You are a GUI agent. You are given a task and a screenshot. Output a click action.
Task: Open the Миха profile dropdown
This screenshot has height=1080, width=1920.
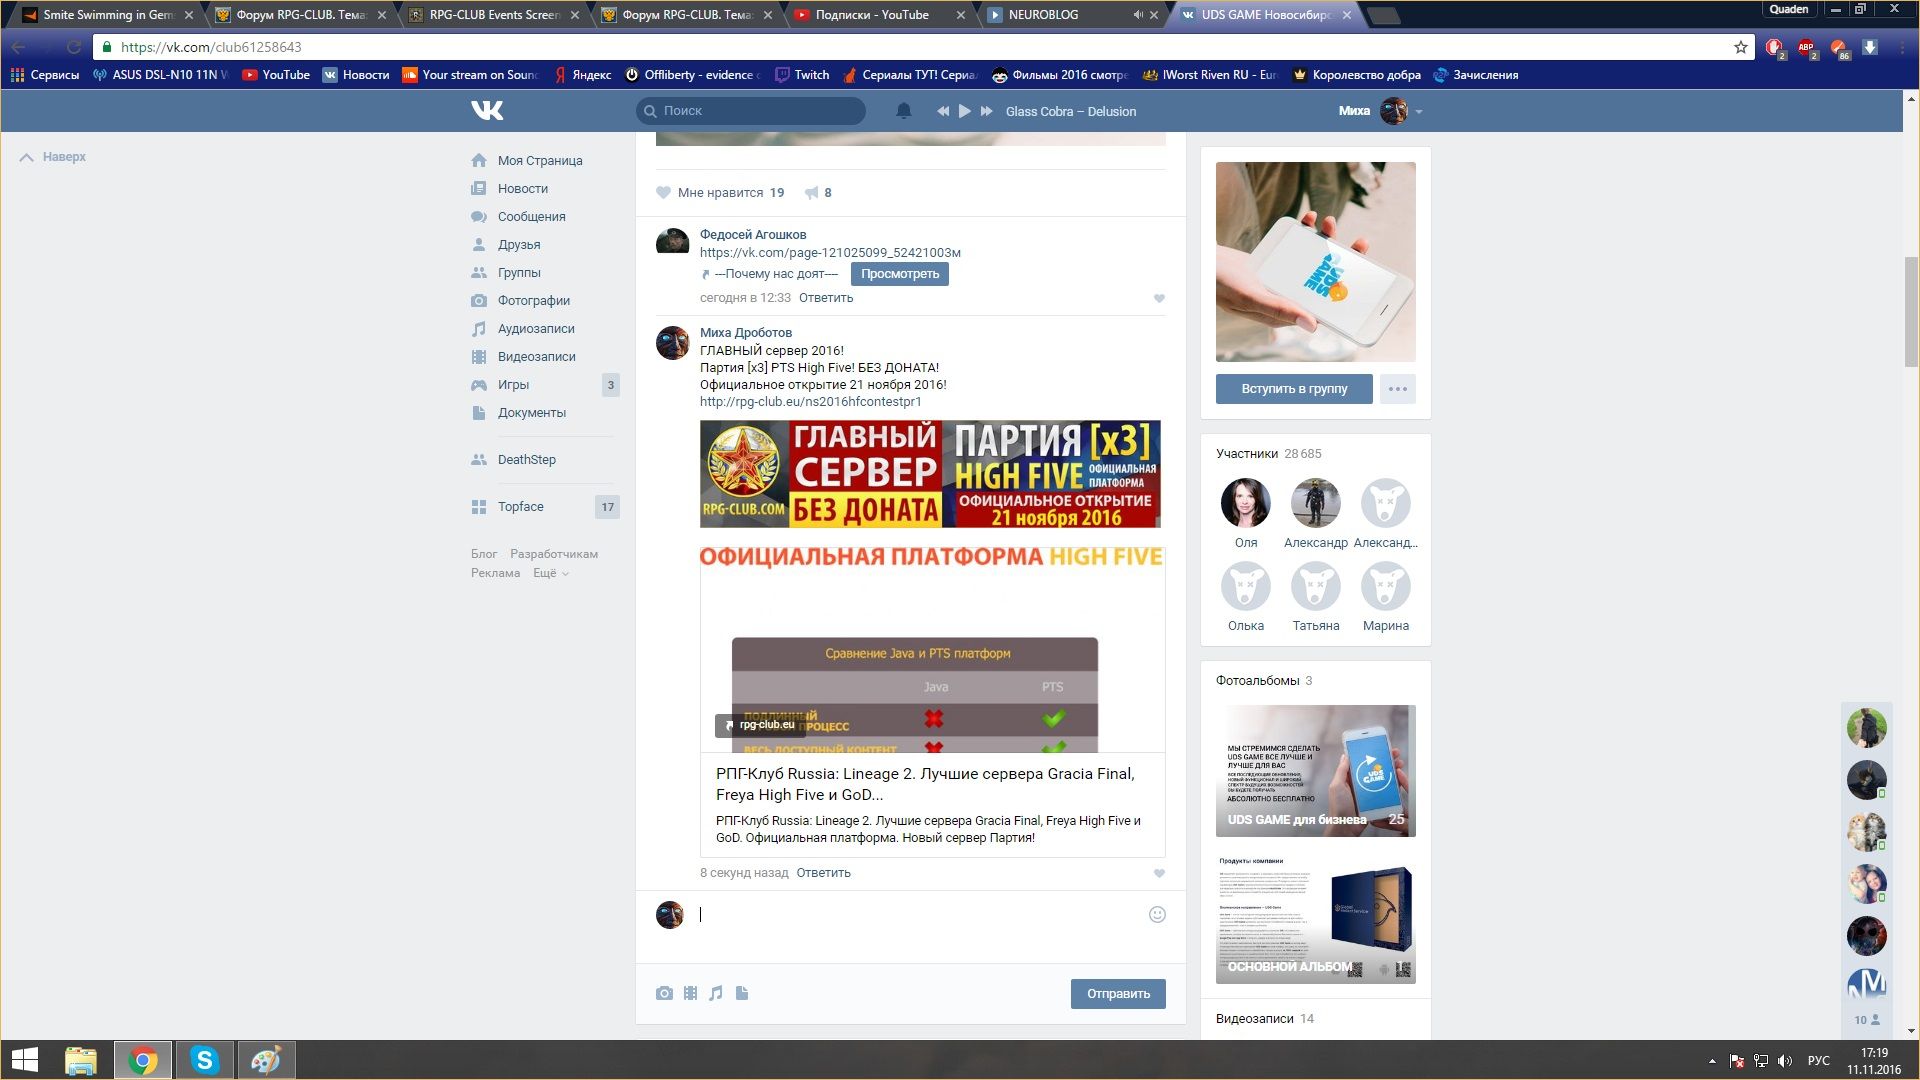click(1380, 111)
